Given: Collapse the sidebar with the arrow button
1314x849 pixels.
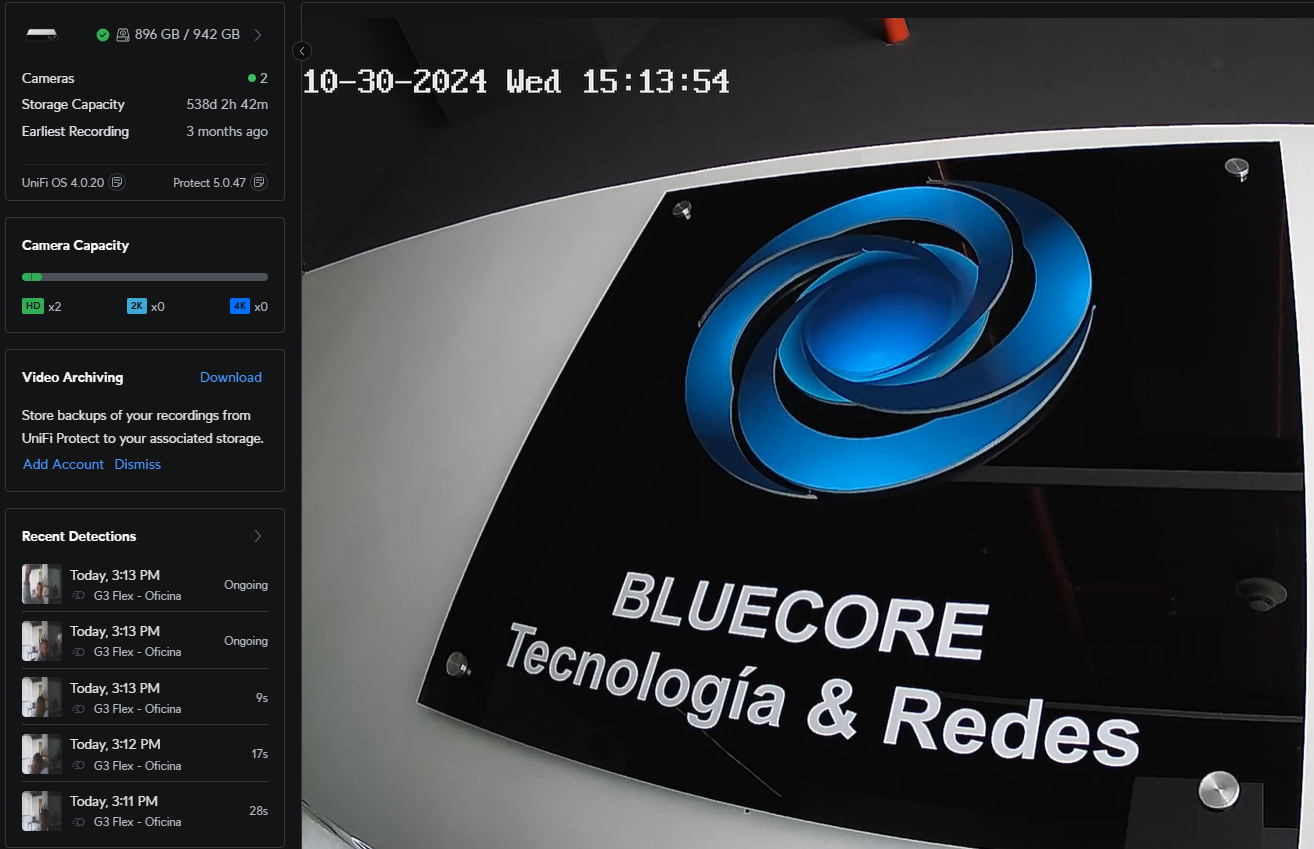Looking at the screenshot, I should click(302, 51).
